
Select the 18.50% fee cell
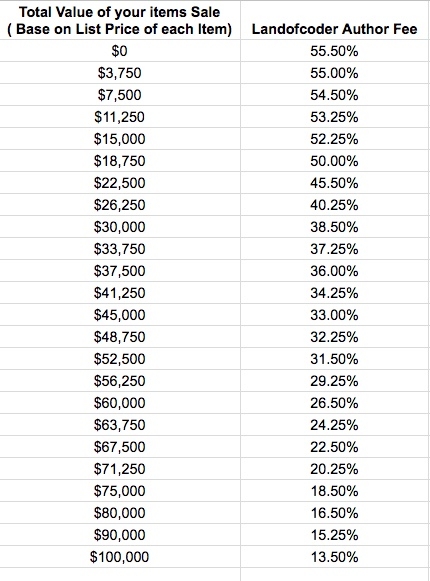coord(334,491)
